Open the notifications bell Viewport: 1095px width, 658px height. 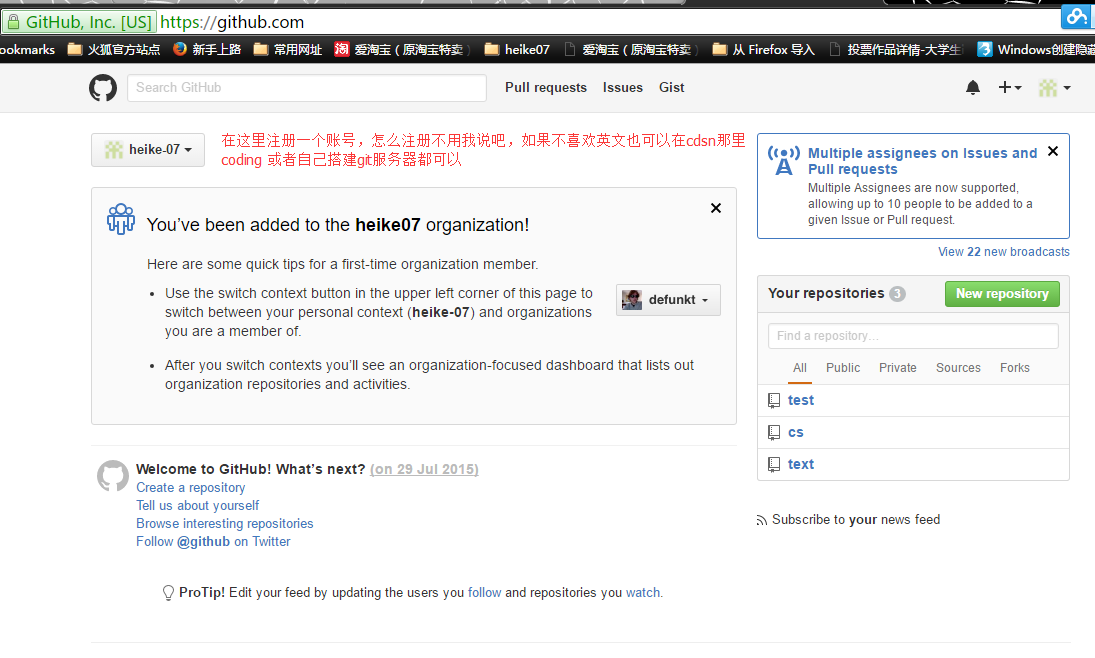(973, 87)
